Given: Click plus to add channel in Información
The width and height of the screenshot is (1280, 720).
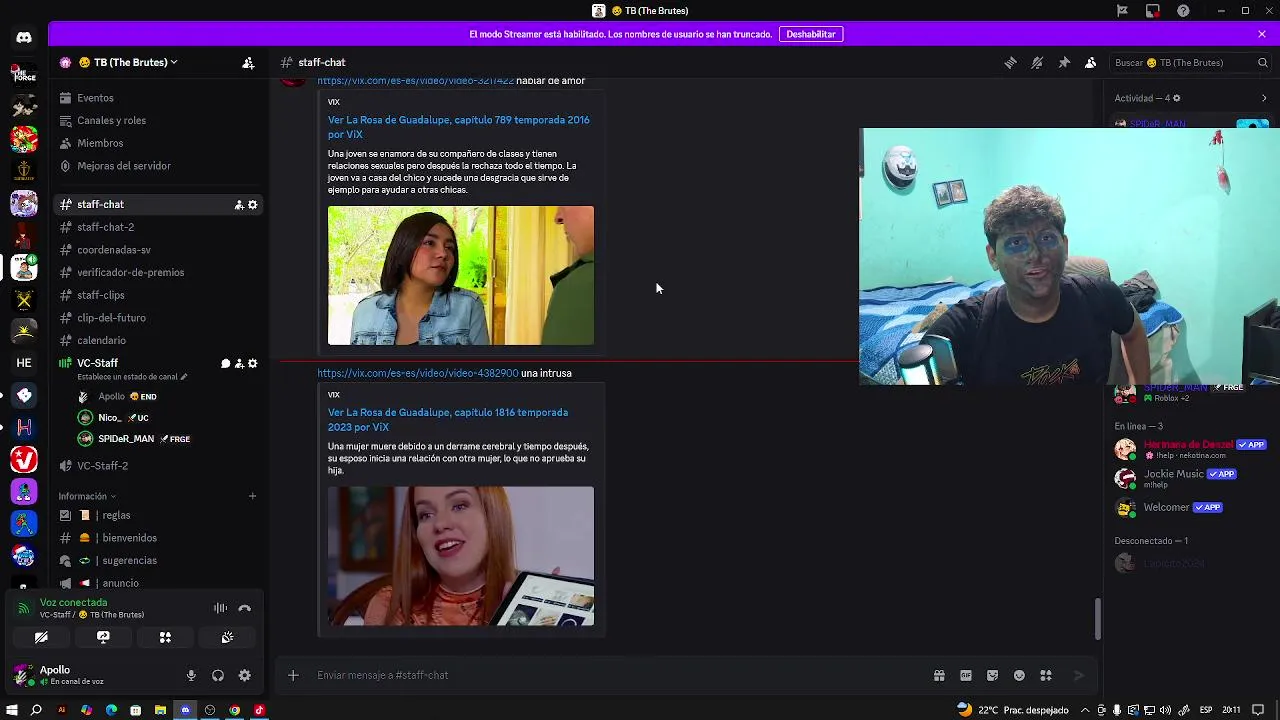Looking at the screenshot, I should pos(252,496).
